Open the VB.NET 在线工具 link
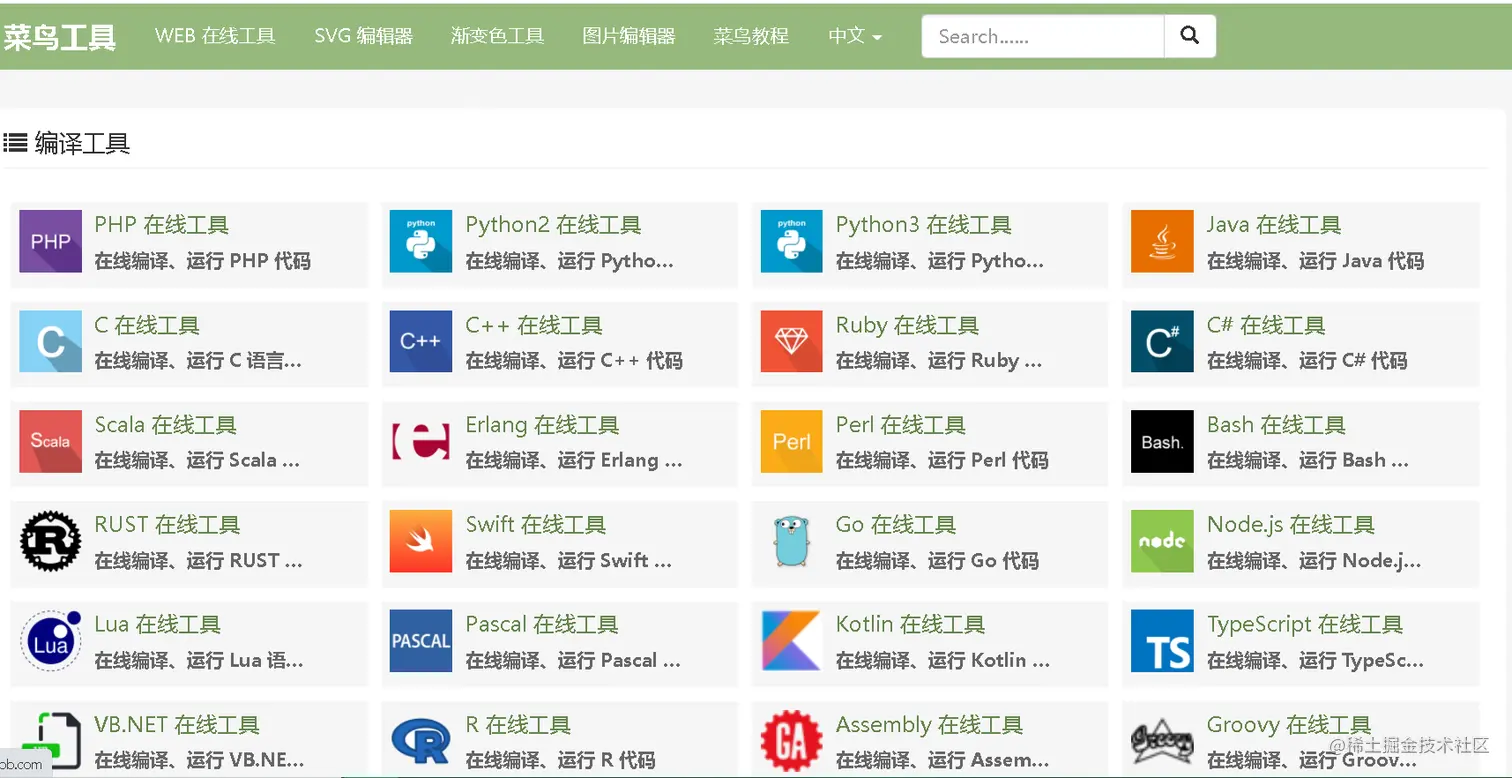This screenshot has width=1512, height=778. [177, 725]
